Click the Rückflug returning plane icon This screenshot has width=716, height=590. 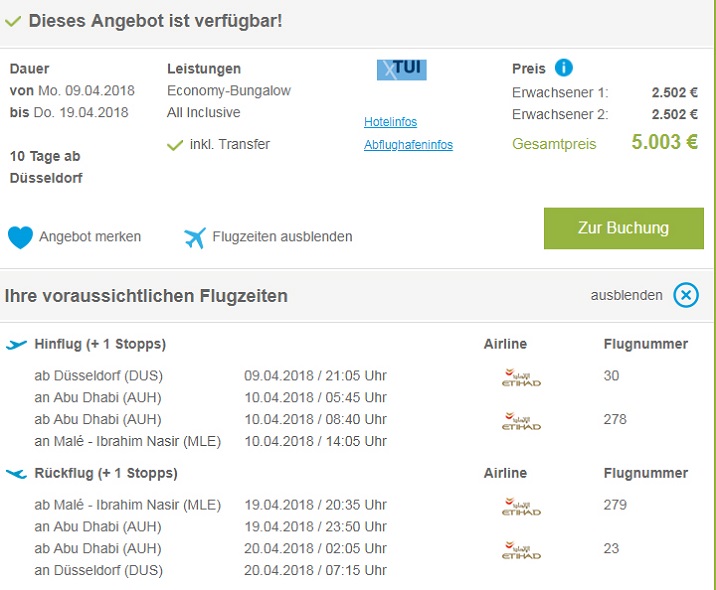click(x=17, y=473)
